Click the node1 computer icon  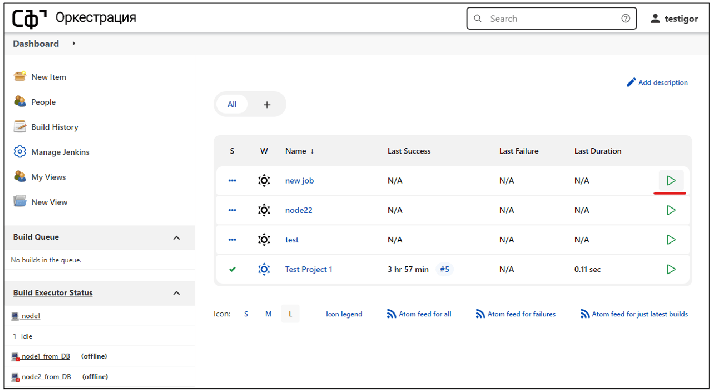click(x=15, y=316)
